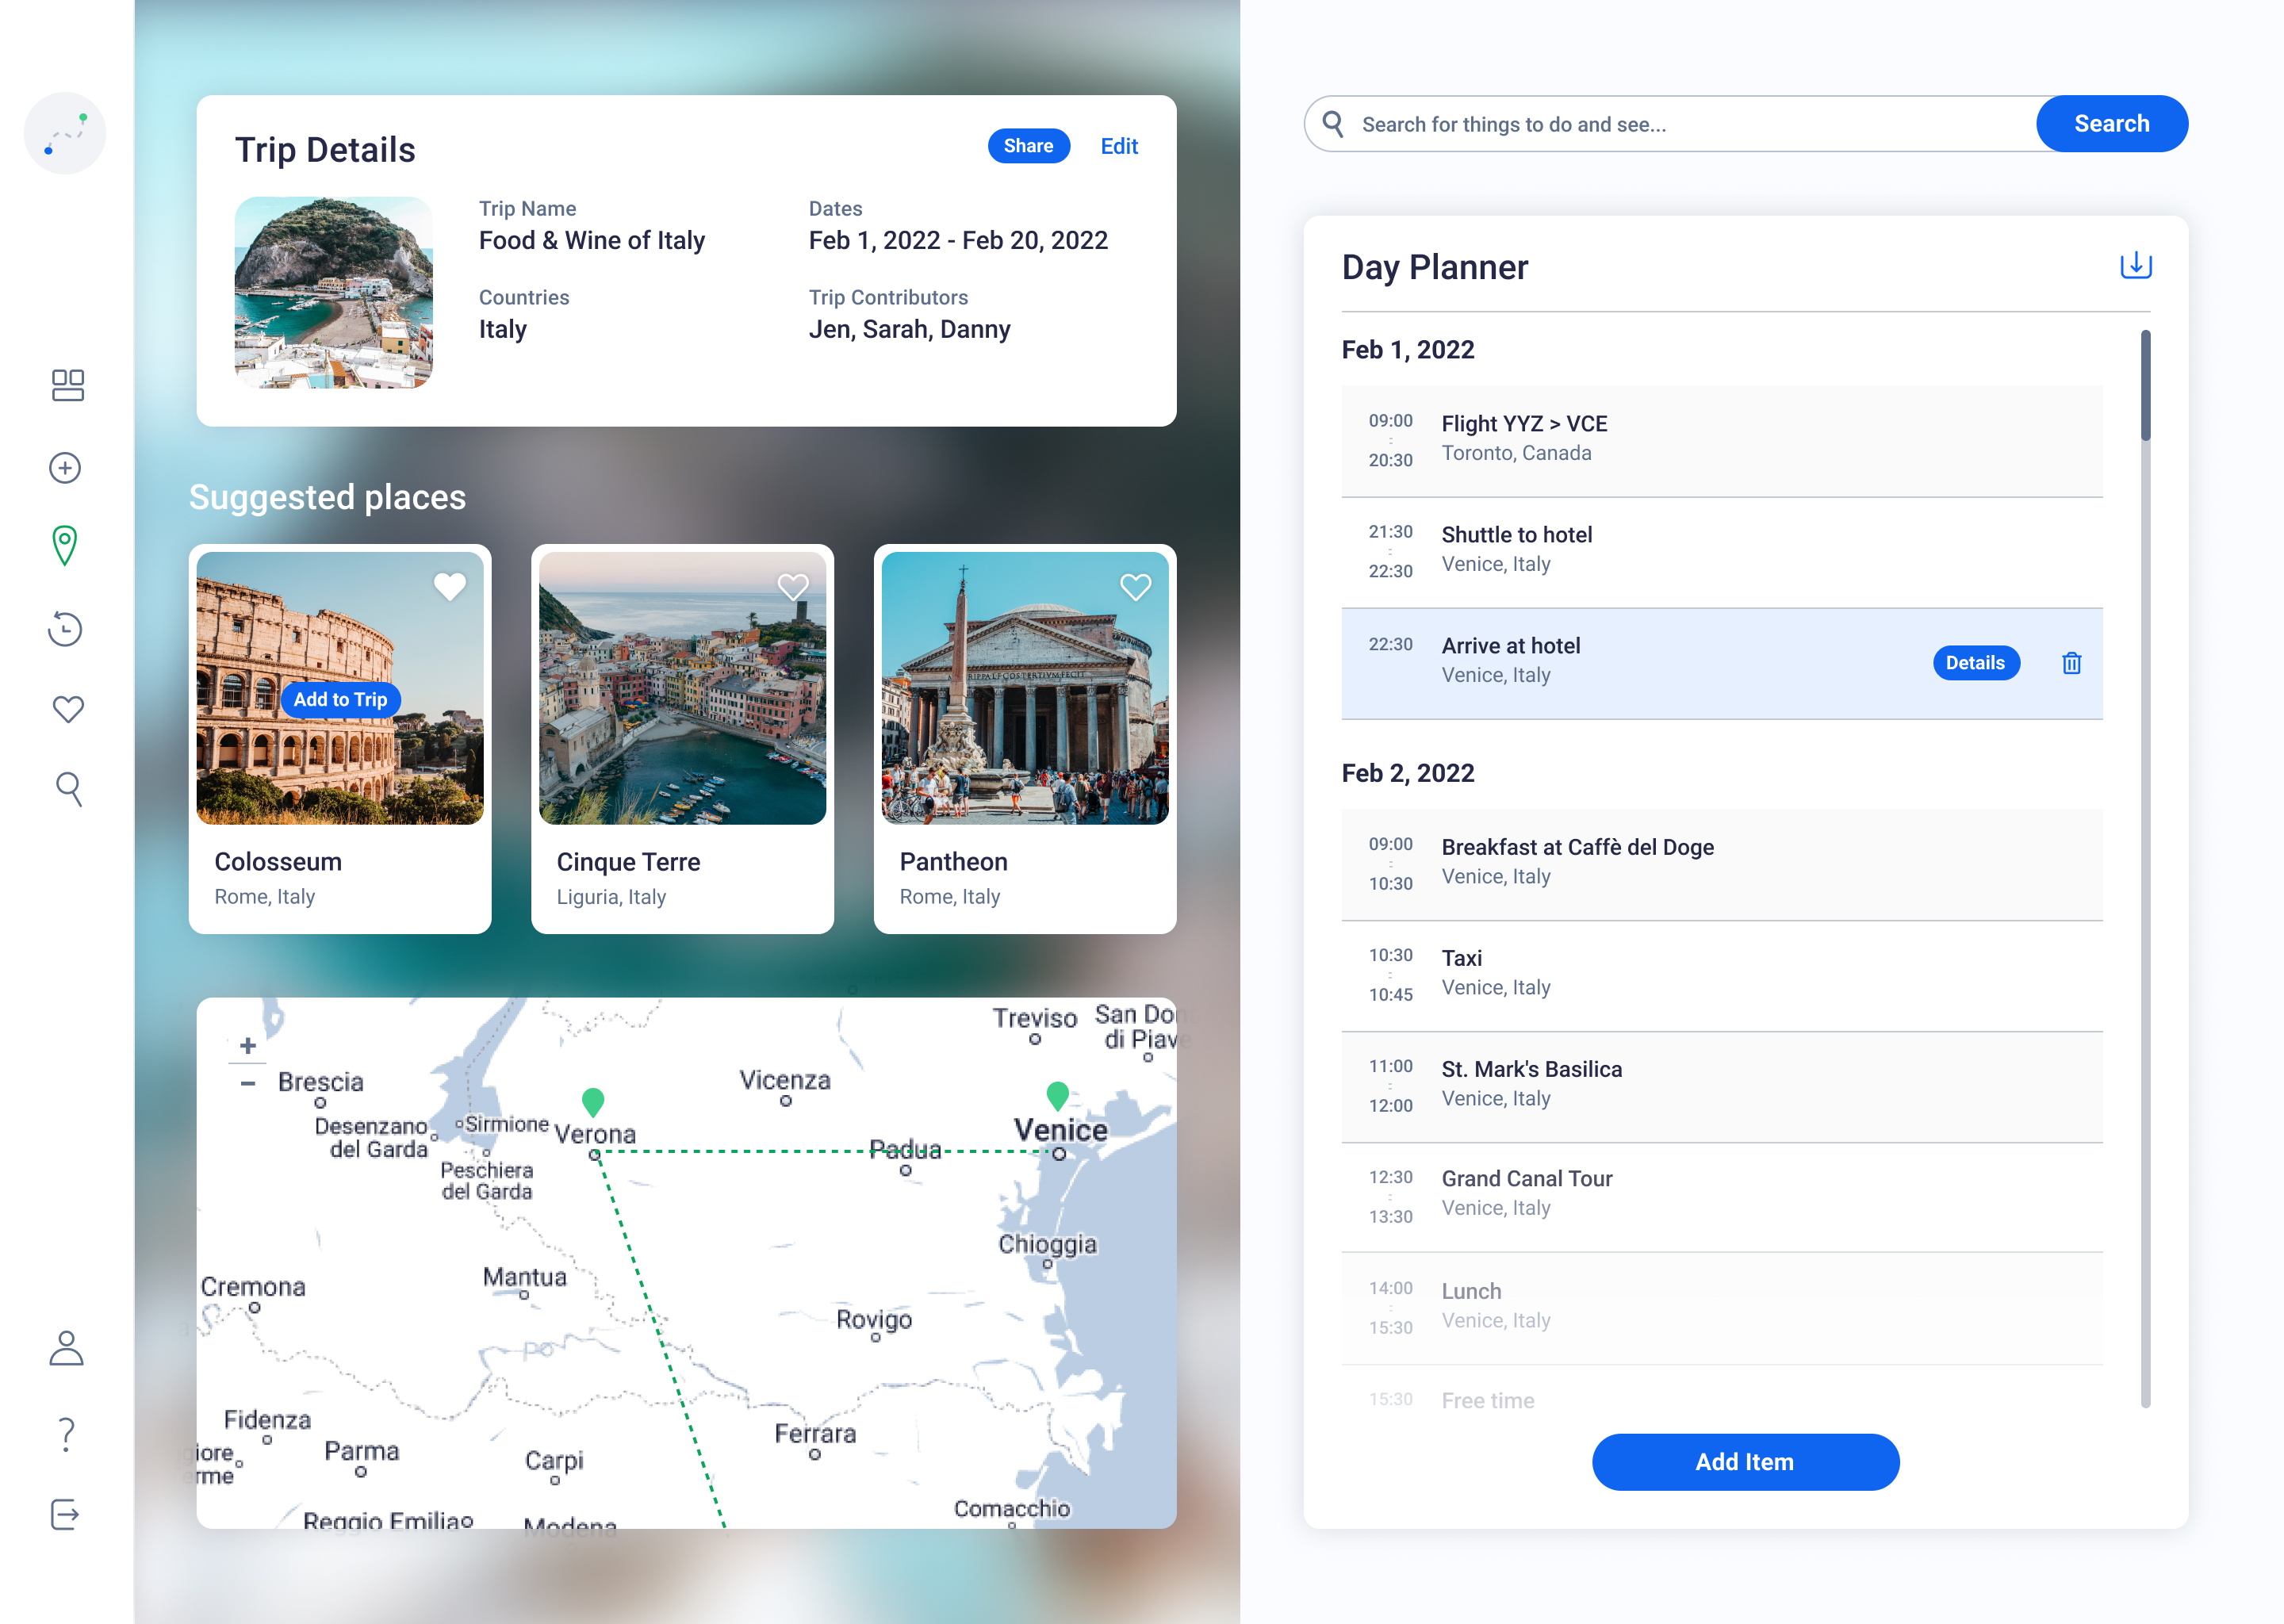Favorite Cinque Terre with its heart toggle

pyautogui.click(x=794, y=587)
